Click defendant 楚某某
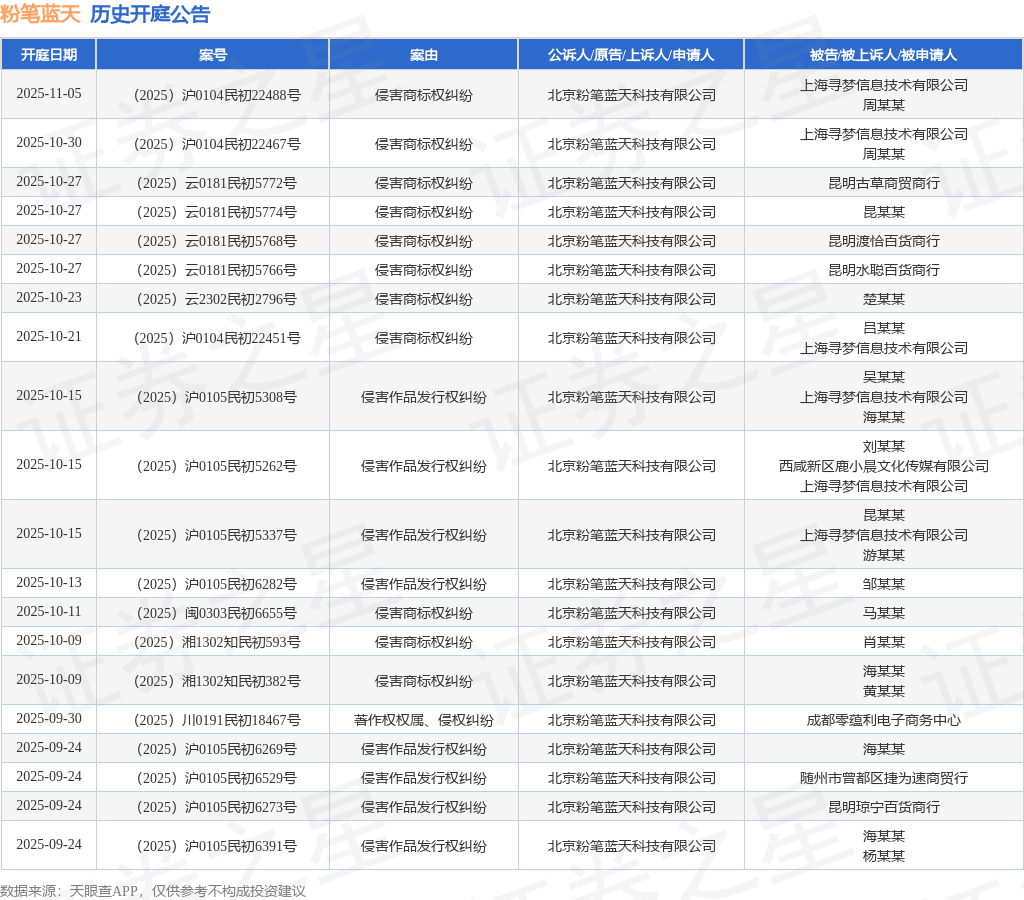1024x900 pixels. point(884,299)
